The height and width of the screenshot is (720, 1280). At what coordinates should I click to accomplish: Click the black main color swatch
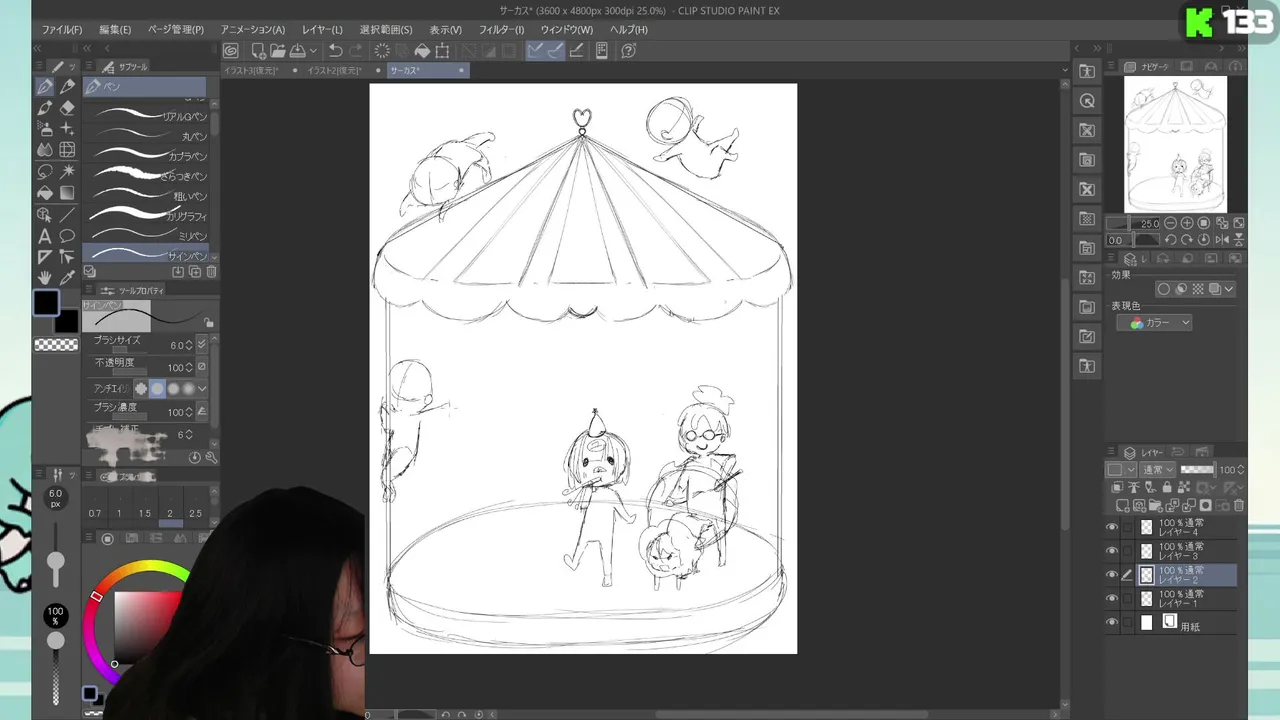(x=46, y=303)
